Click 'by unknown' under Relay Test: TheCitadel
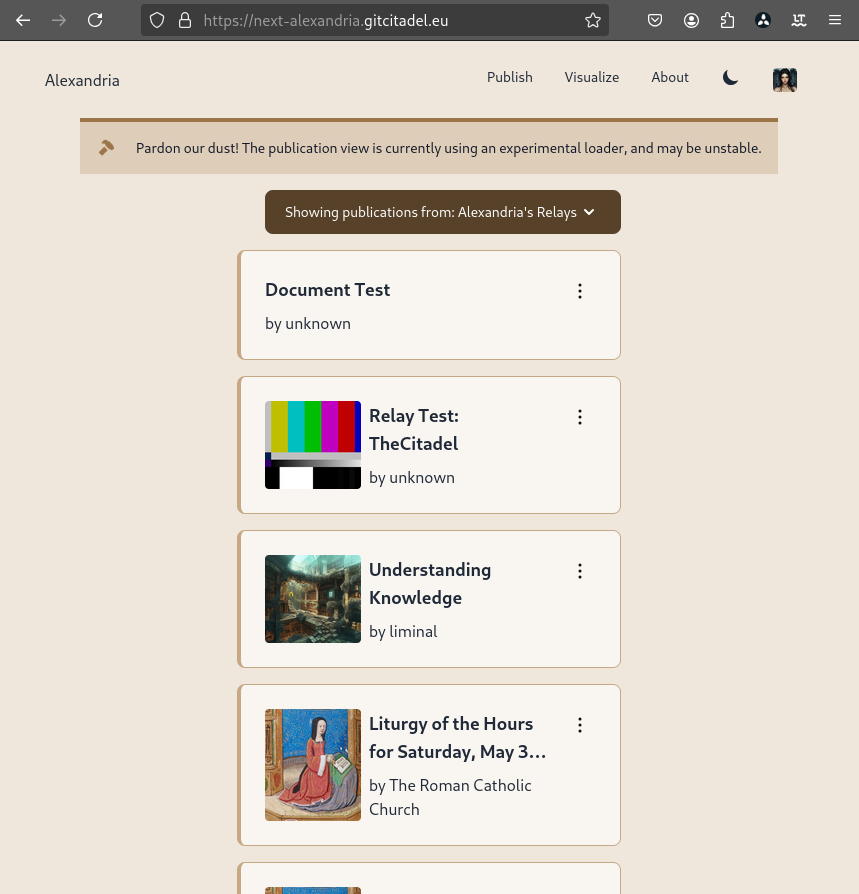The height and width of the screenshot is (894, 859). click(412, 478)
